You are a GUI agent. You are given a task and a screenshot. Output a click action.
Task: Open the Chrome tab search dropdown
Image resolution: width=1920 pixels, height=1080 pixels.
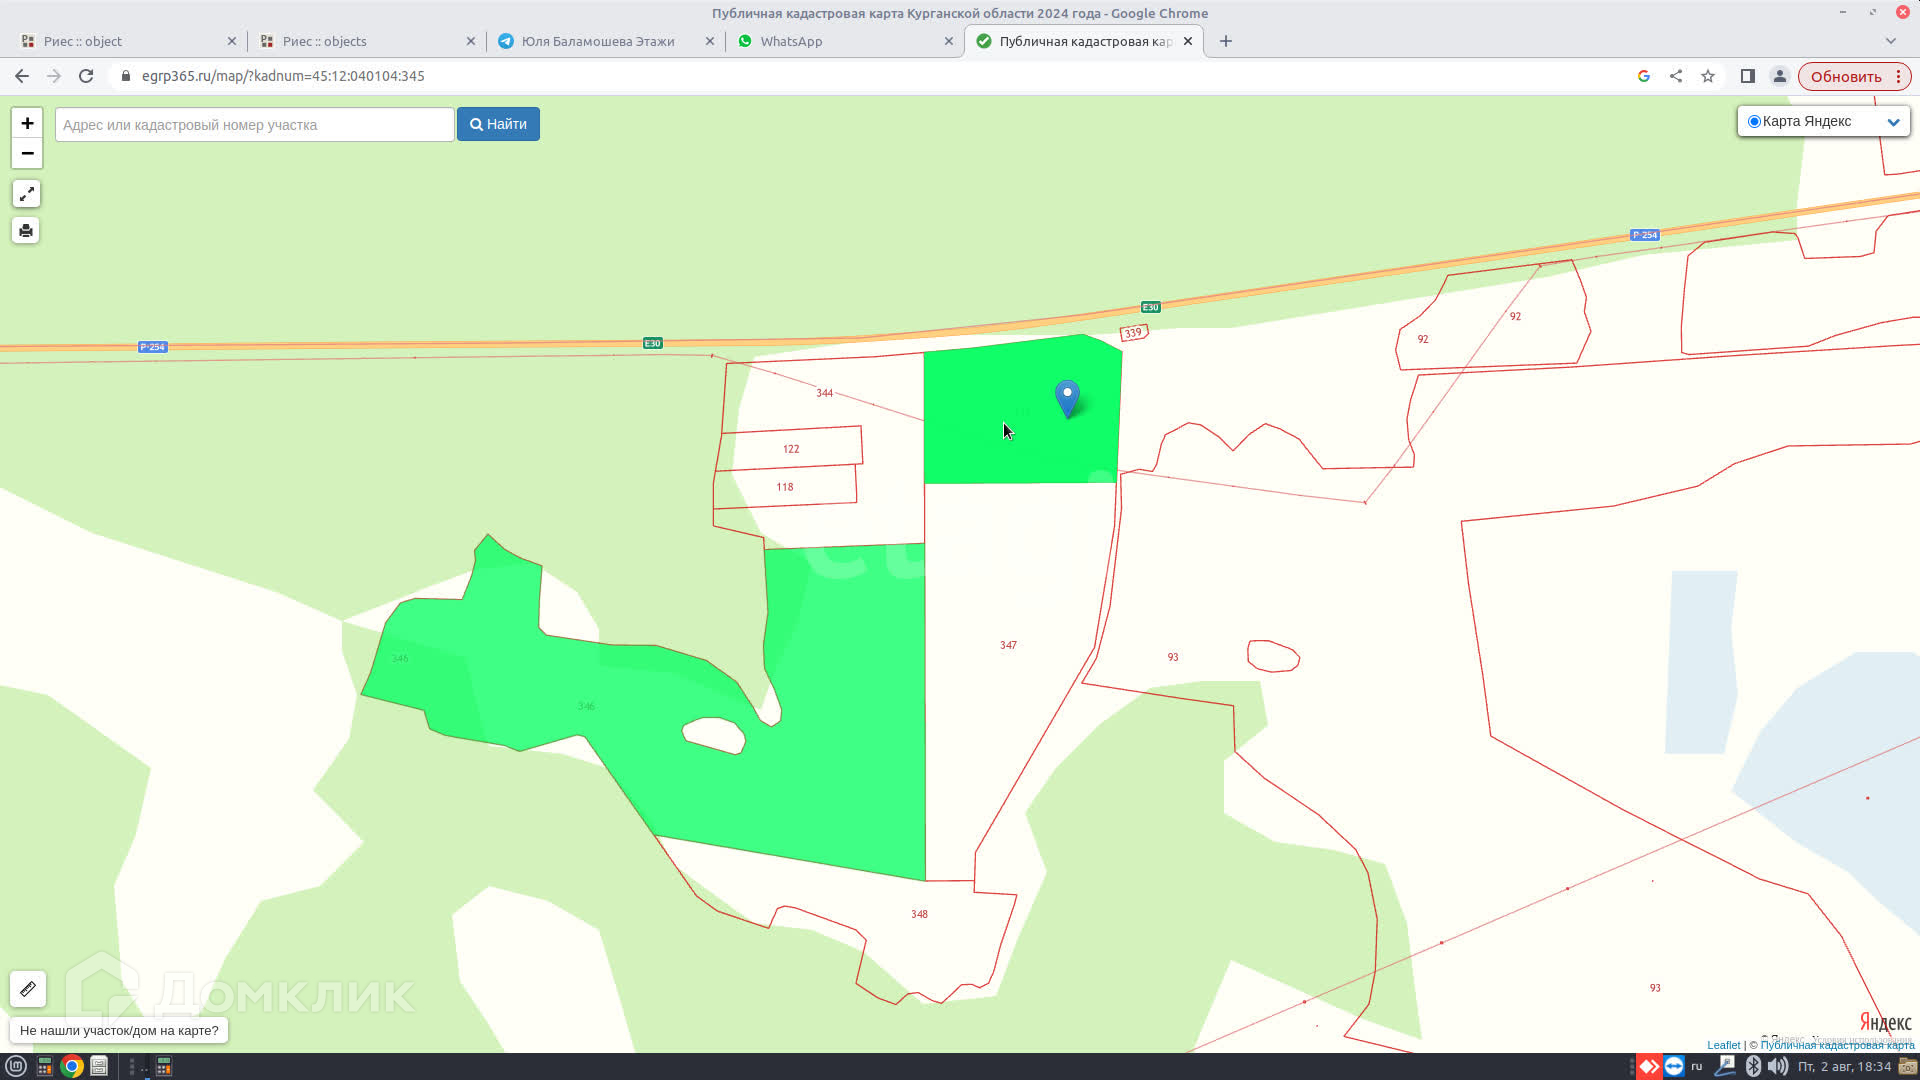pos(1890,41)
